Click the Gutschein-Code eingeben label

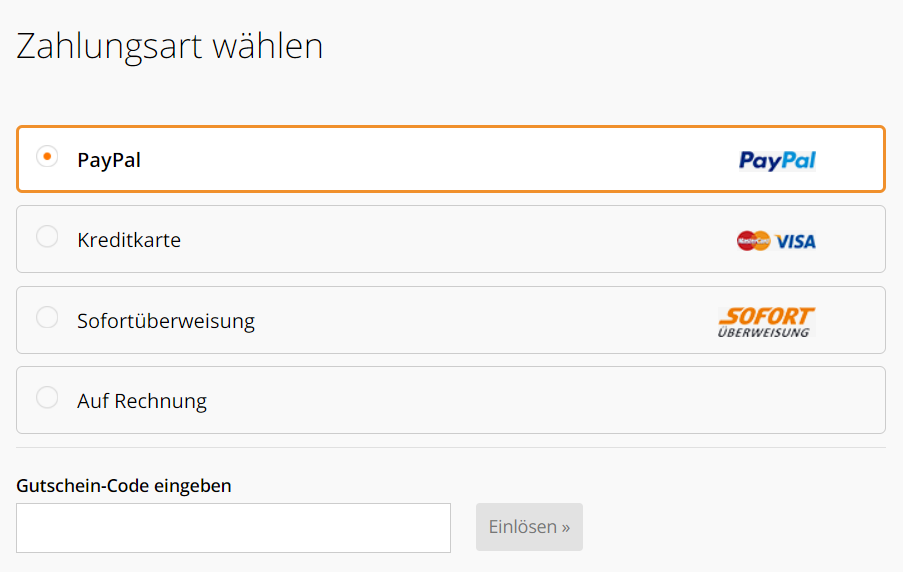[124, 486]
